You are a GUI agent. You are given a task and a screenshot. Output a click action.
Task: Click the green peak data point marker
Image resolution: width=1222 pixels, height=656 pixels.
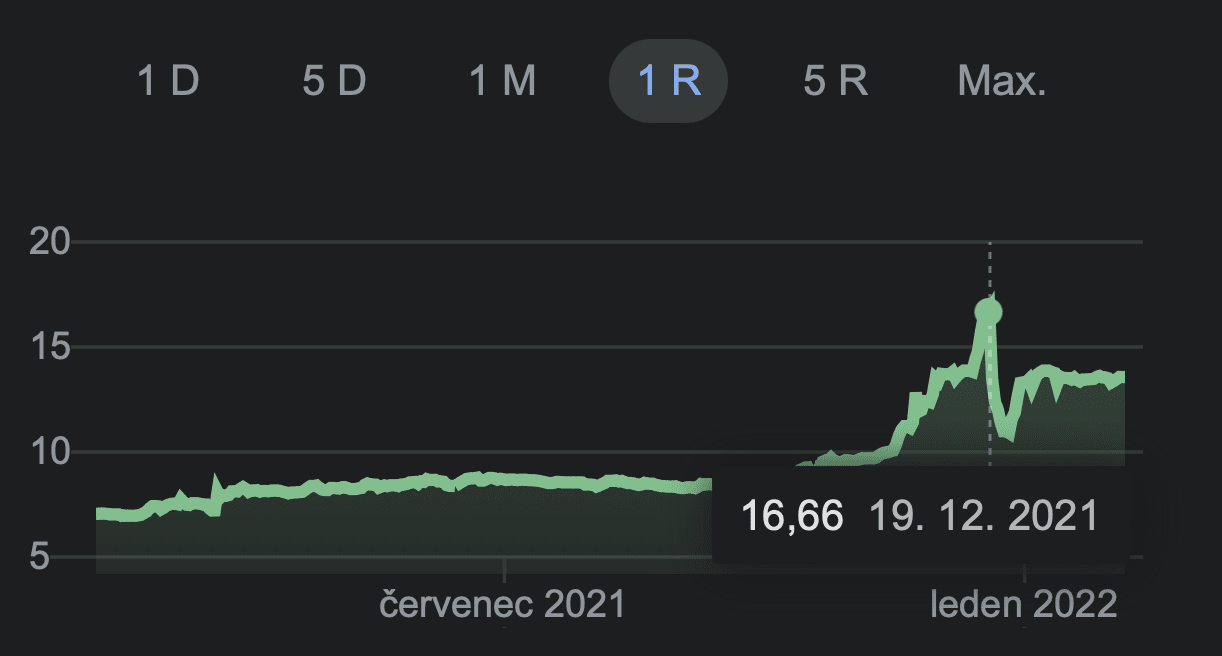coord(988,312)
